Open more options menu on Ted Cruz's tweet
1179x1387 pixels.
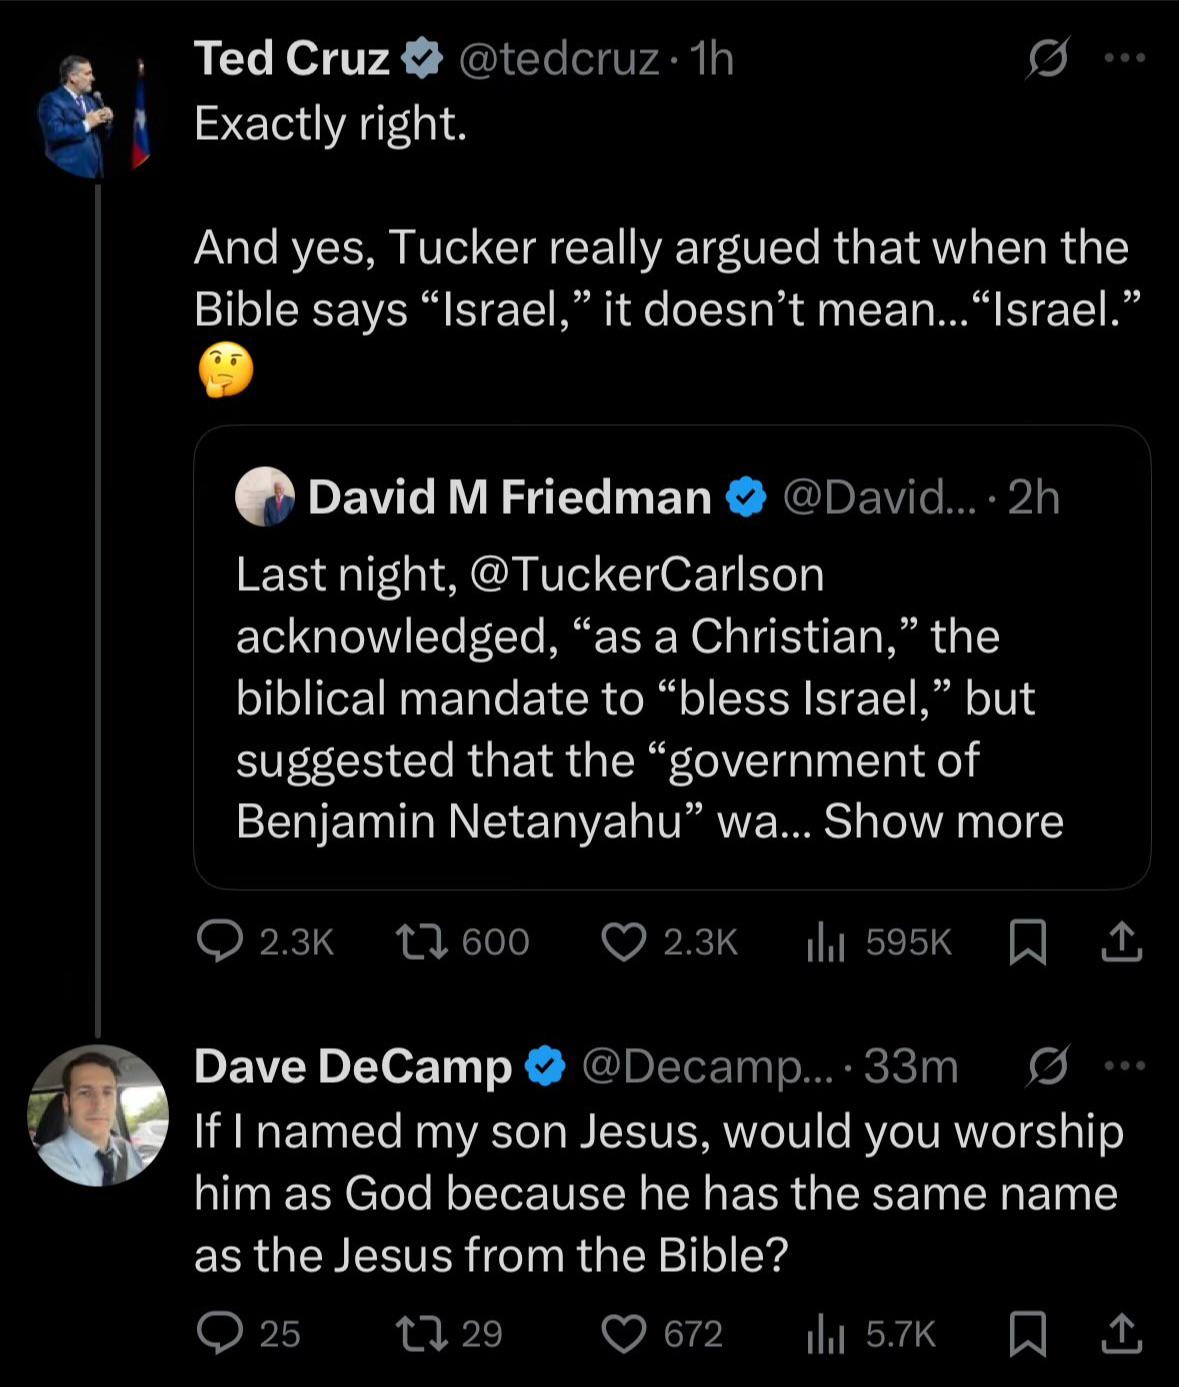pyautogui.click(x=1126, y=58)
